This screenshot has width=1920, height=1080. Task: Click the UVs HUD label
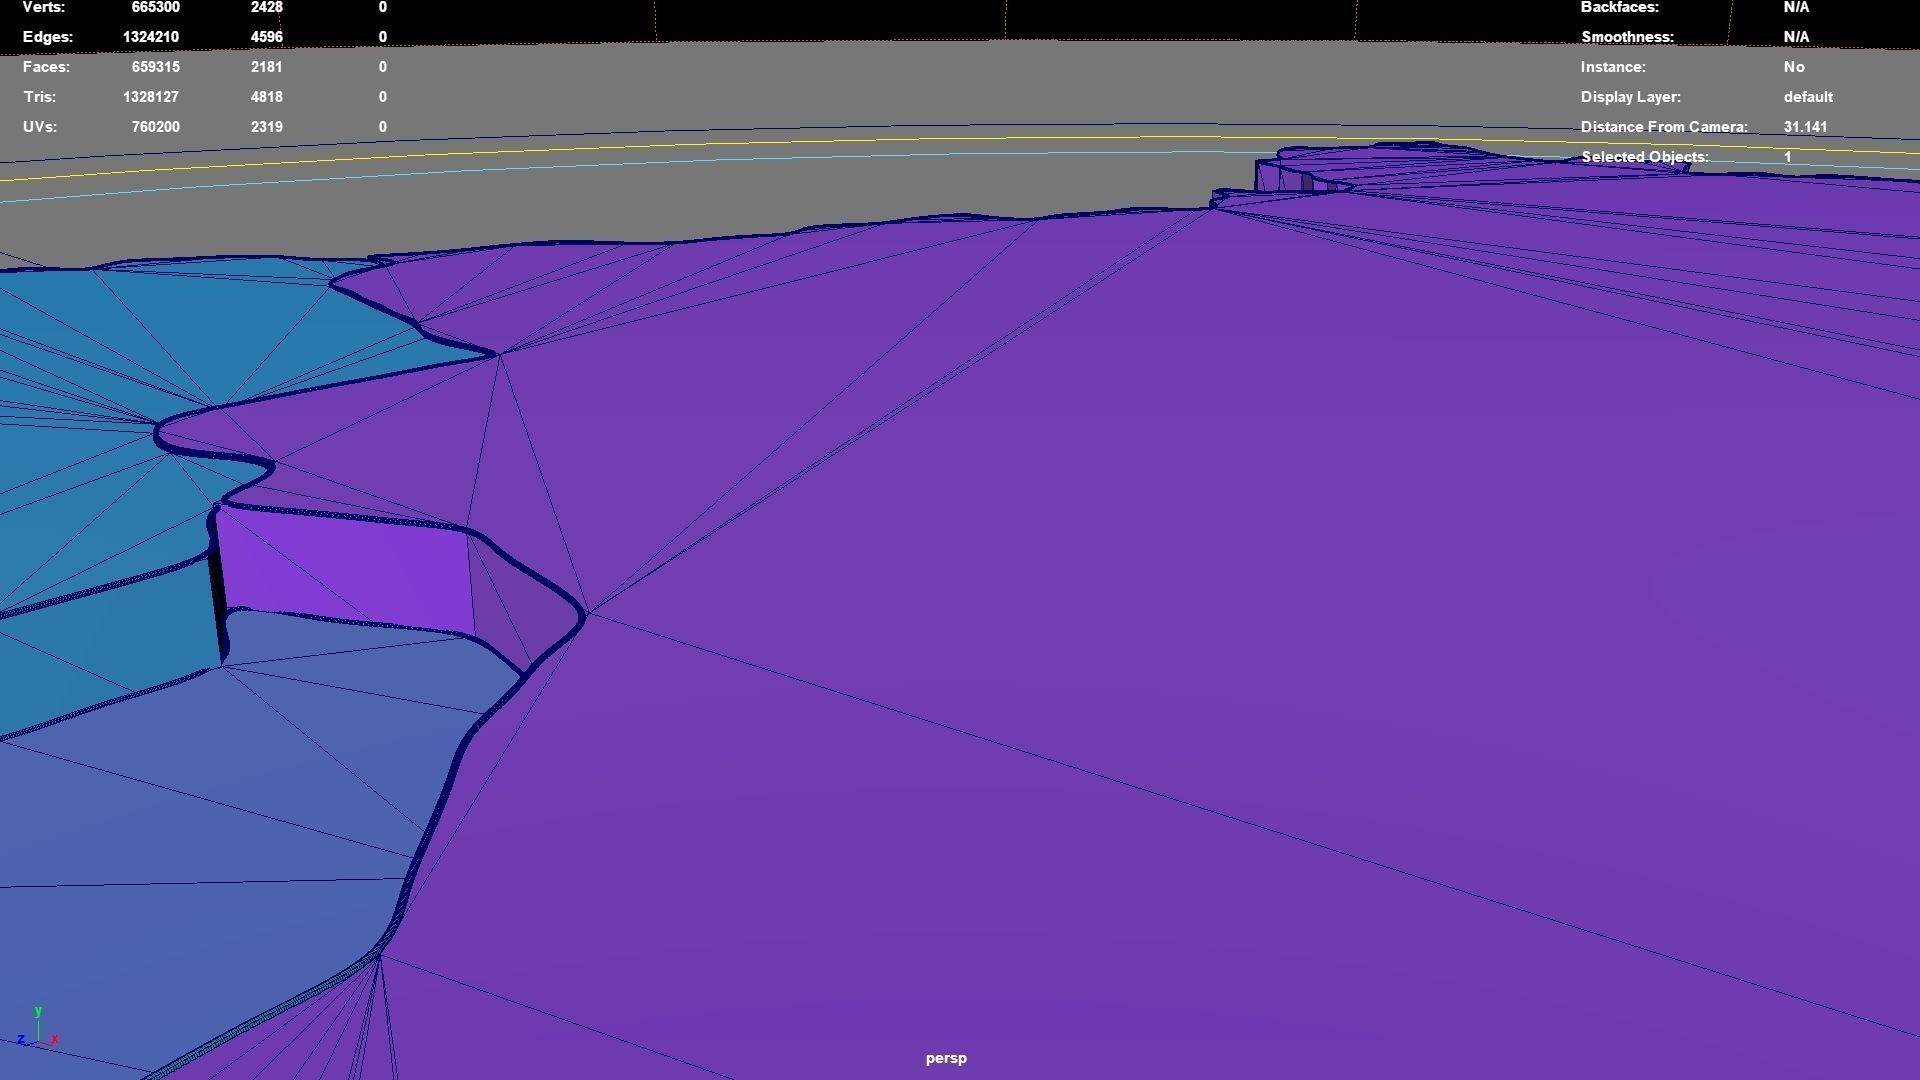[x=40, y=127]
